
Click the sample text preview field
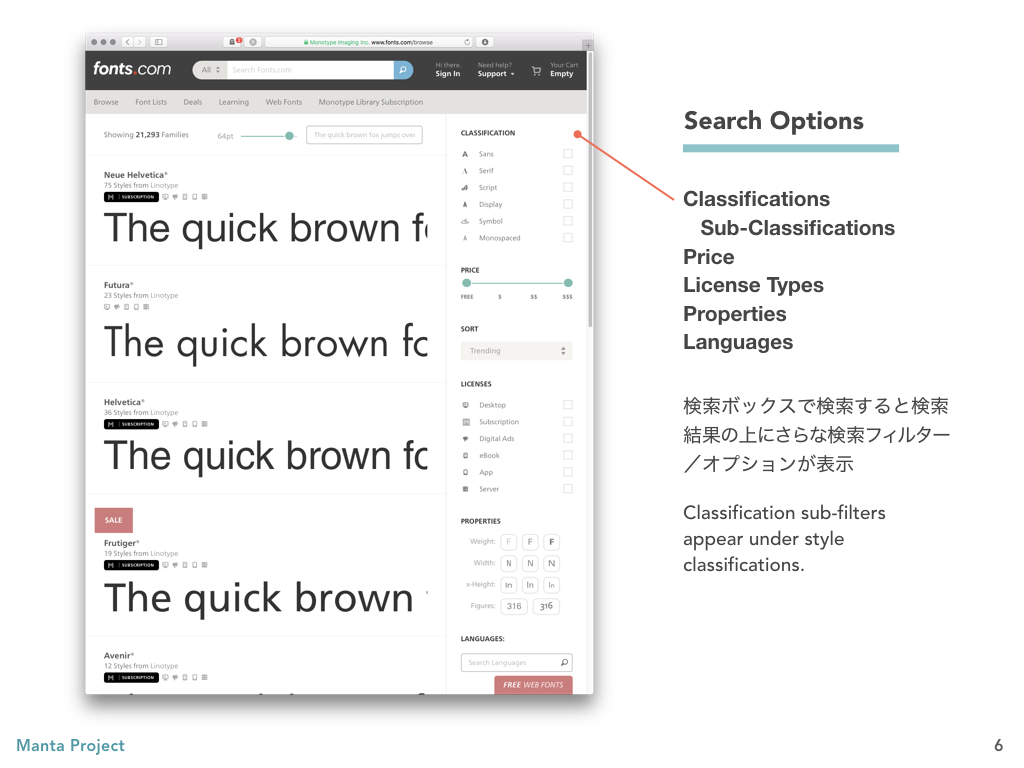pos(364,135)
